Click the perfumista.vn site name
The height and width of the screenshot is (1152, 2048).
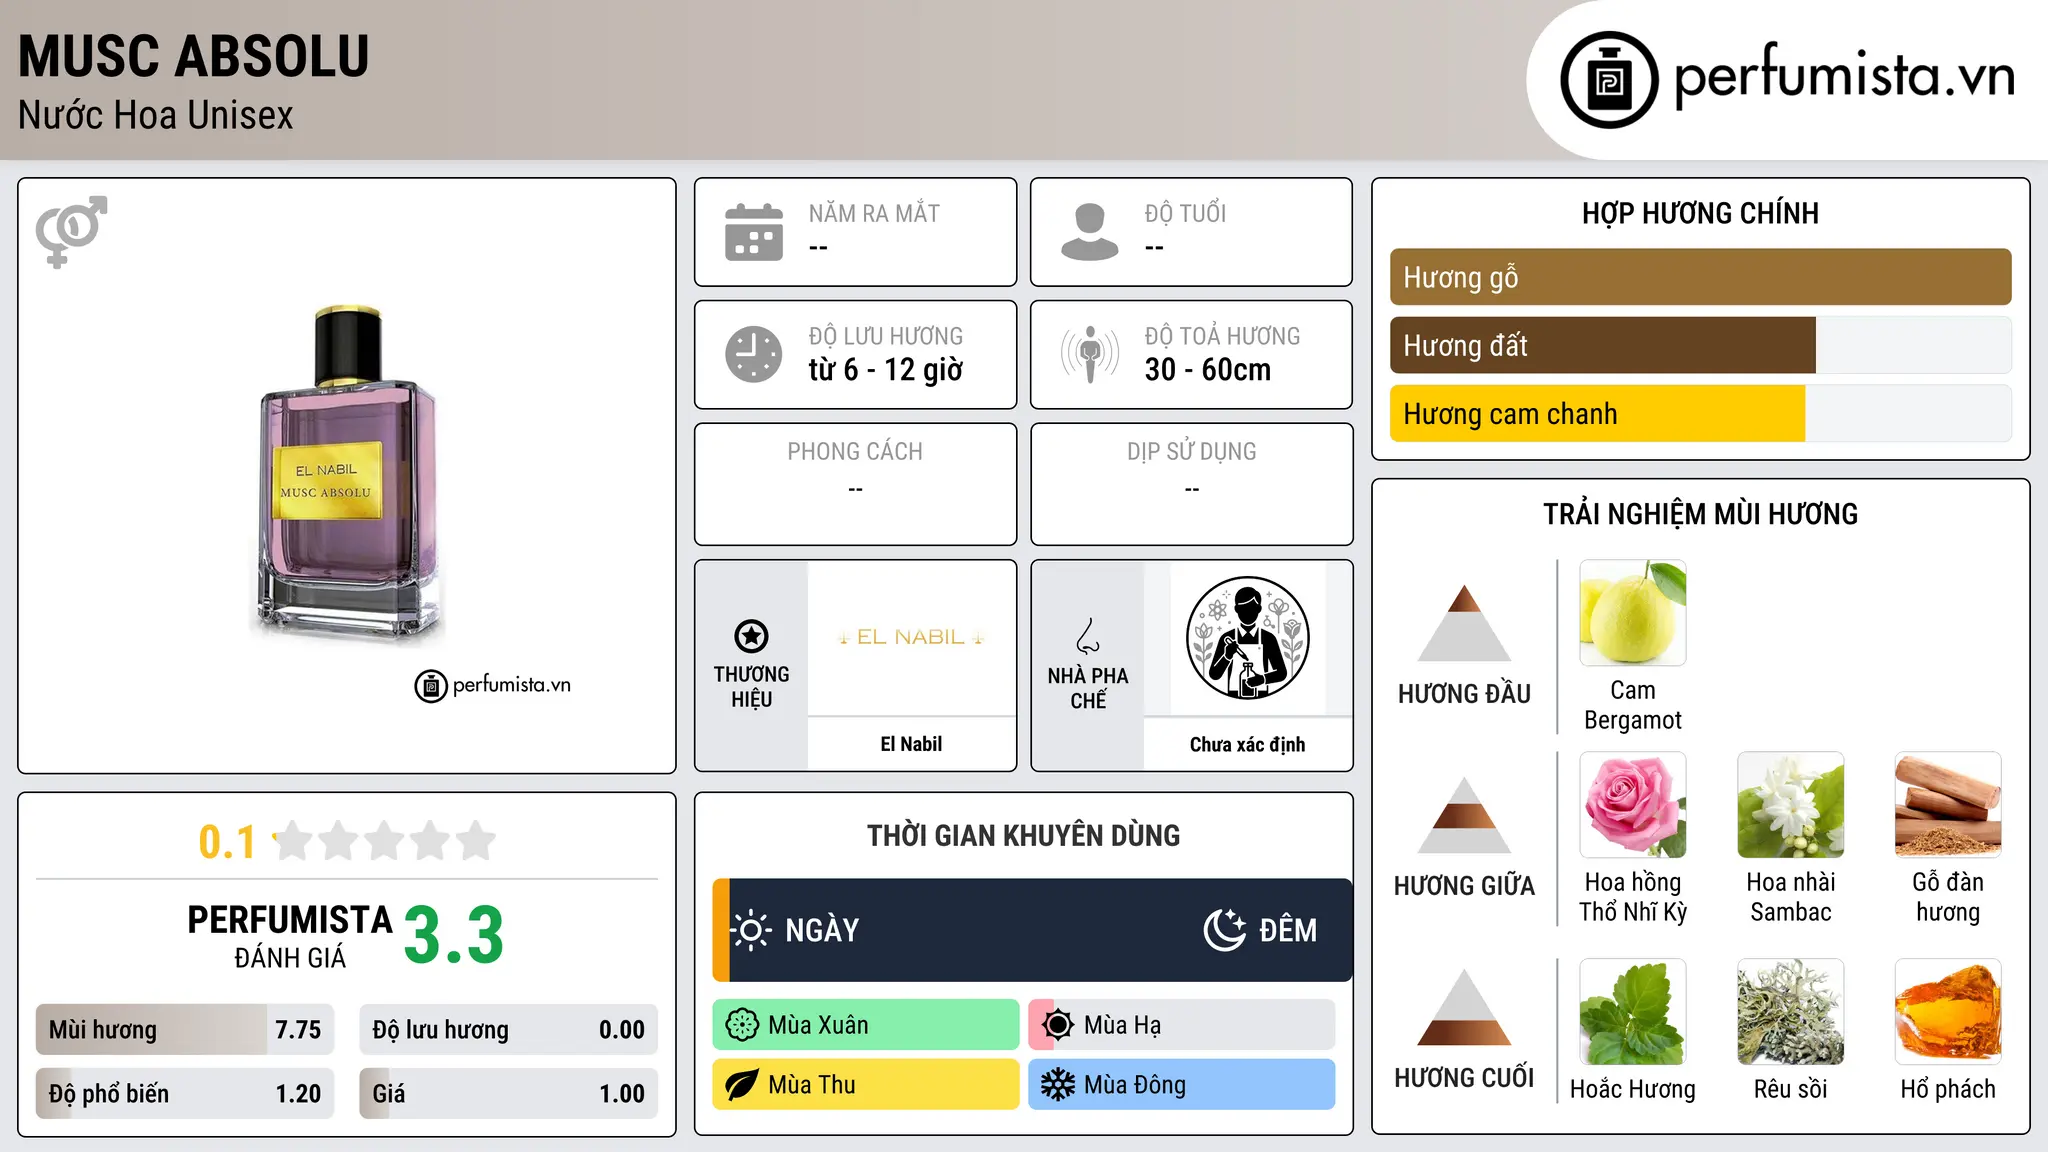click(1844, 77)
